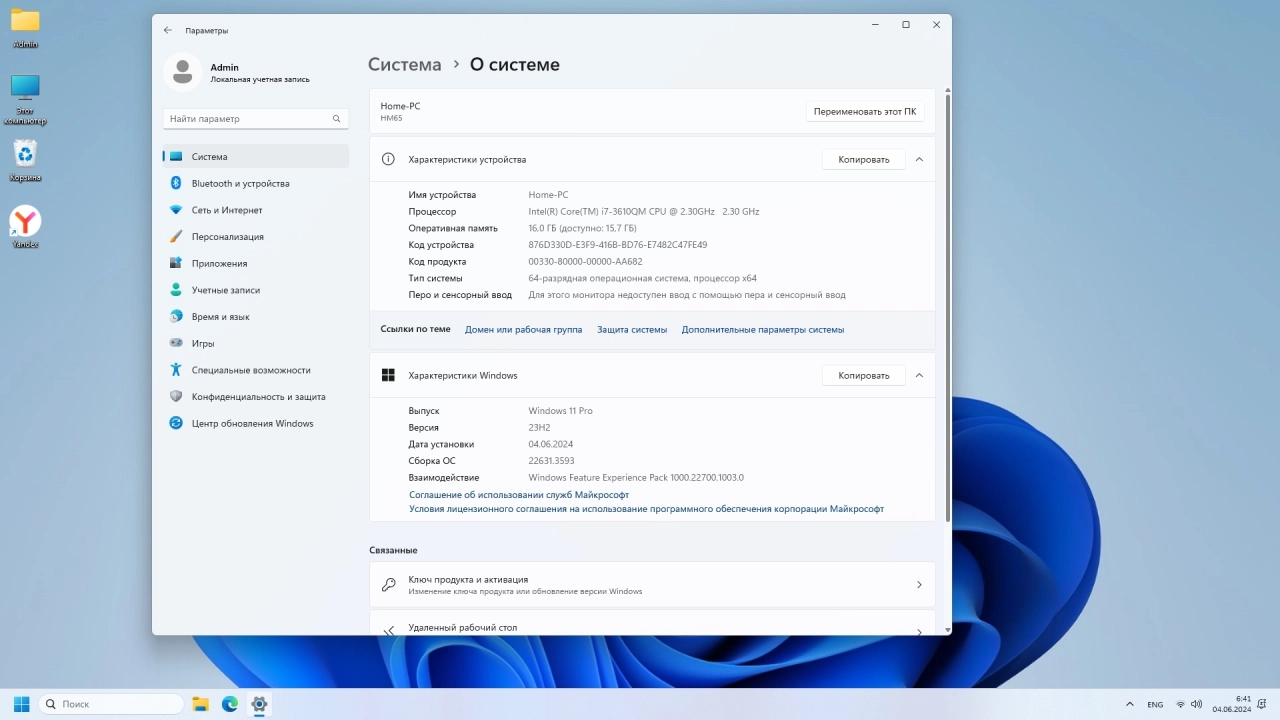Click the taskbar Поиск search box
The width and height of the screenshot is (1280, 720).
pos(111,704)
